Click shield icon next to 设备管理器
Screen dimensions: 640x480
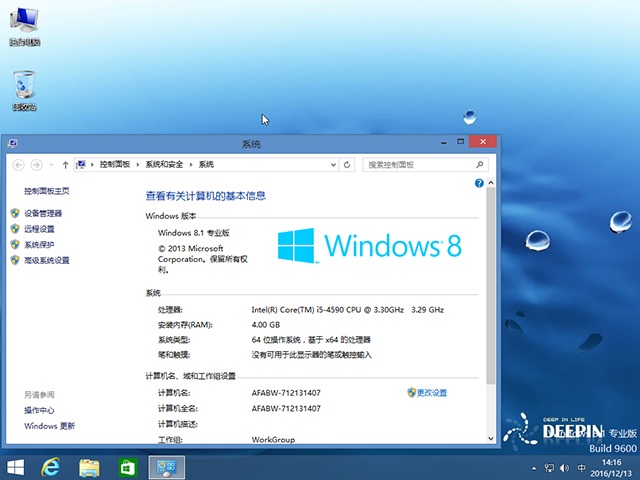[x=15, y=213]
